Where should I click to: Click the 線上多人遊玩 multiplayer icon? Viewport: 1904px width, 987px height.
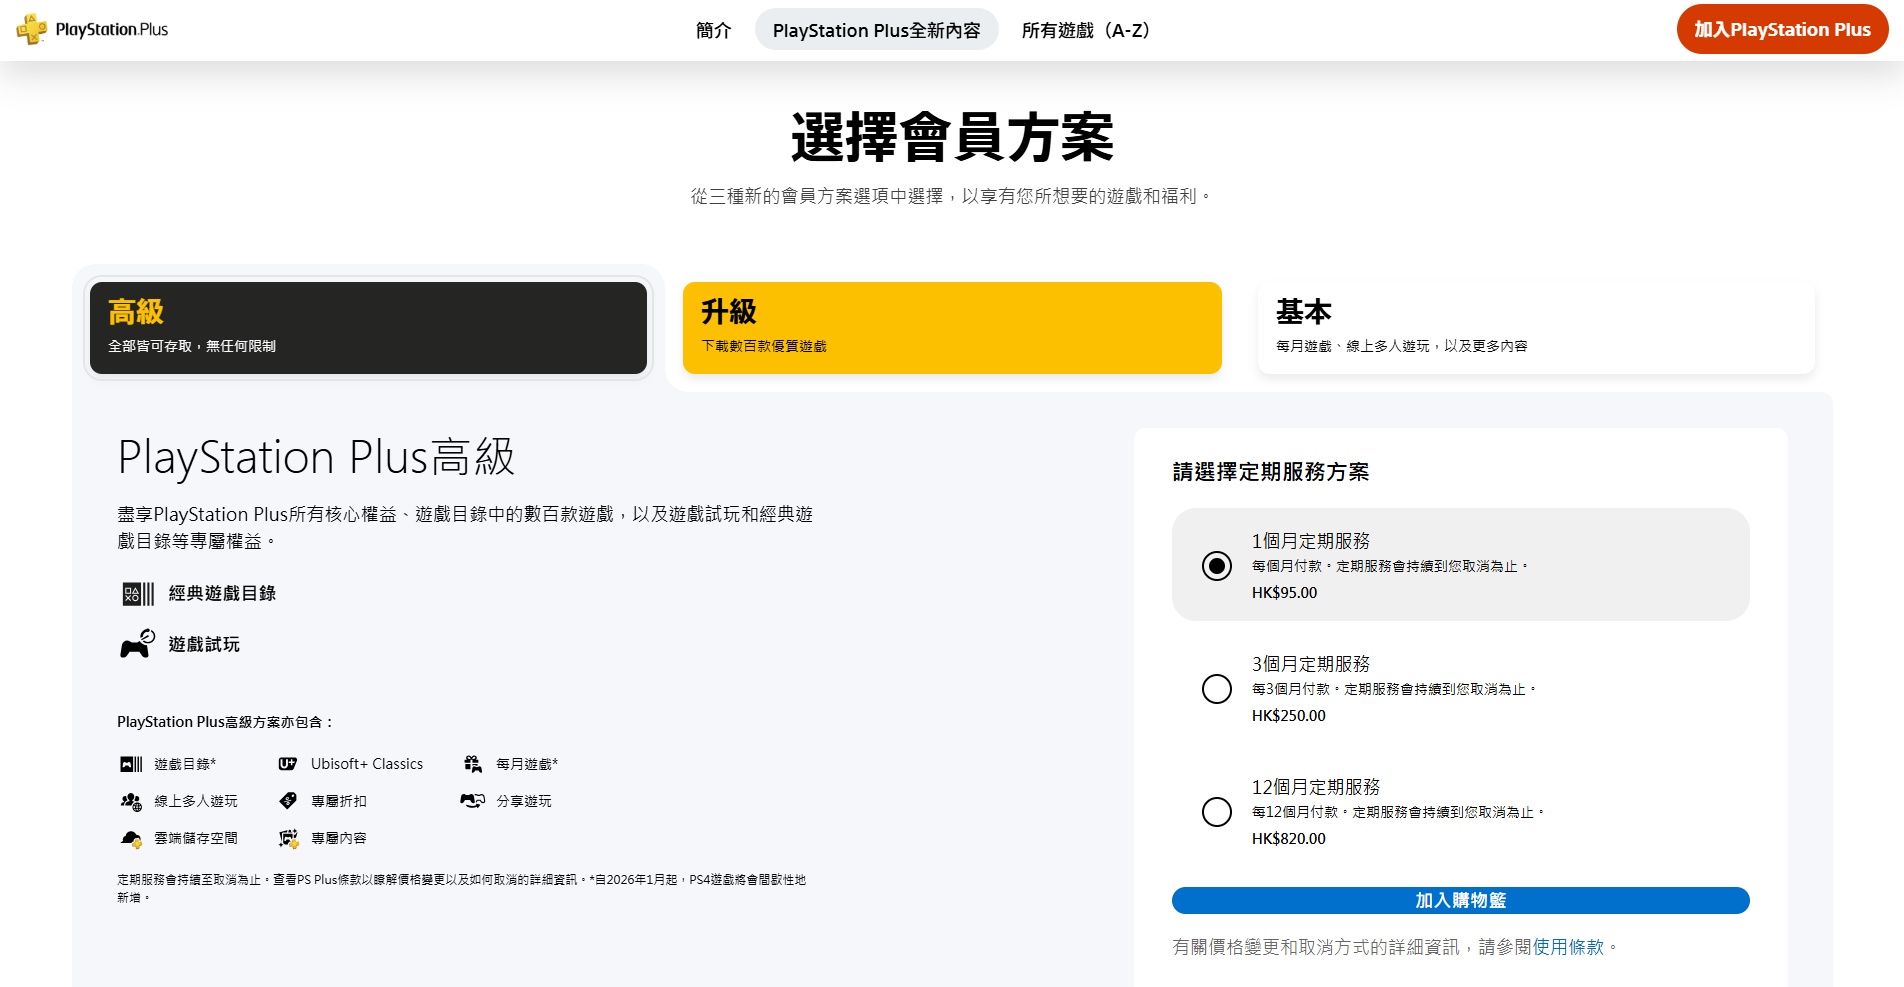(x=131, y=801)
